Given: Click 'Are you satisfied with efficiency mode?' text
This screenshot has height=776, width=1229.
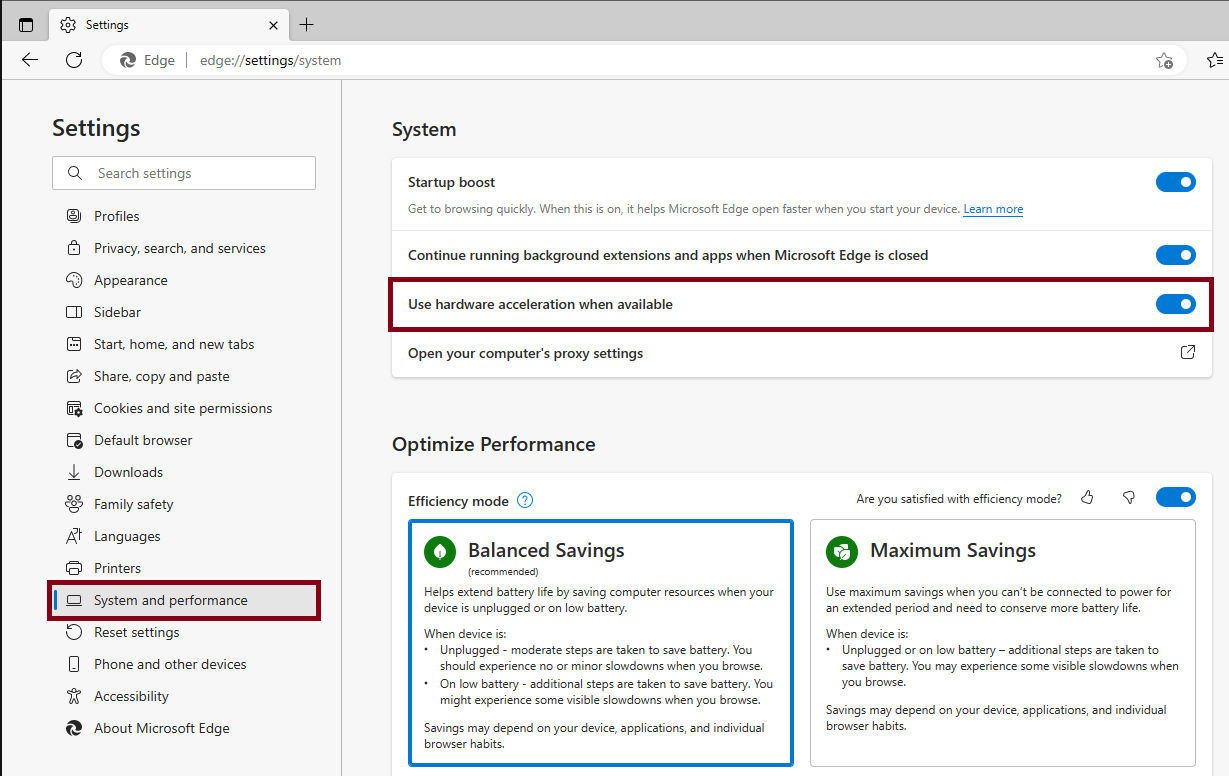Looking at the screenshot, I should [x=959, y=498].
